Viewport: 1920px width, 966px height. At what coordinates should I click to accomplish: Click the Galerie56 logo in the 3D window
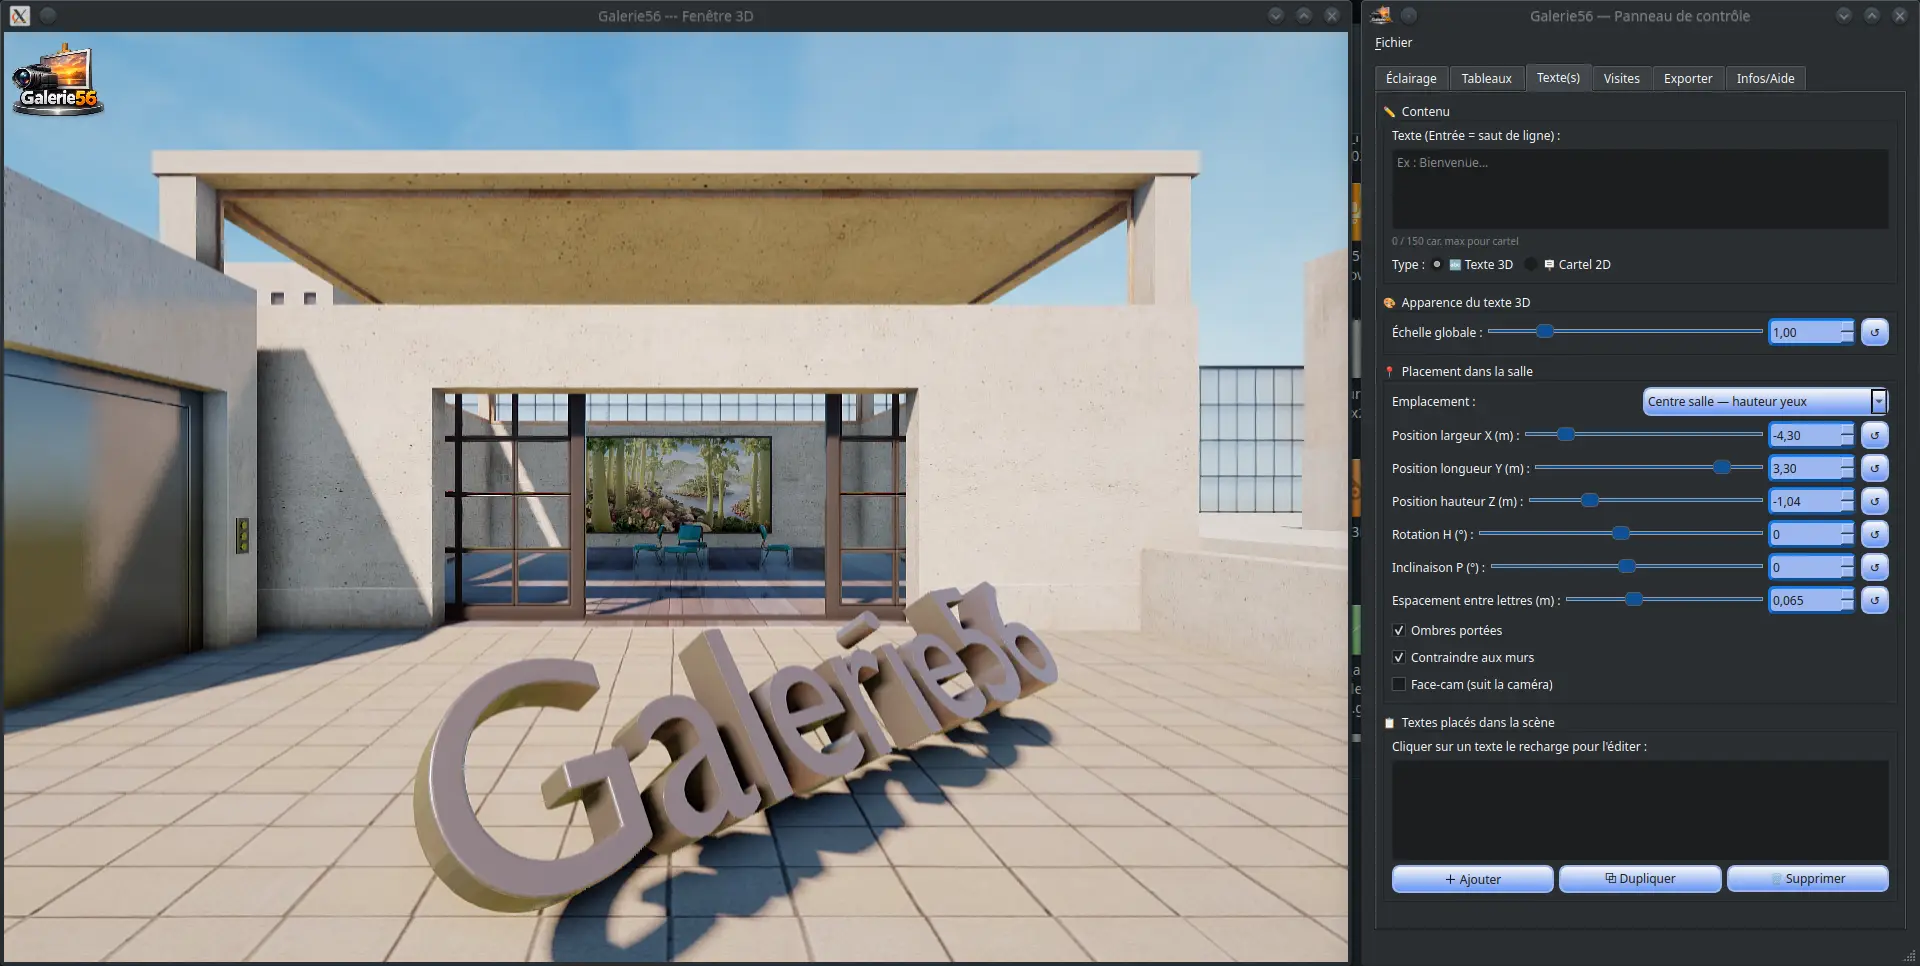tap(58, 80)
